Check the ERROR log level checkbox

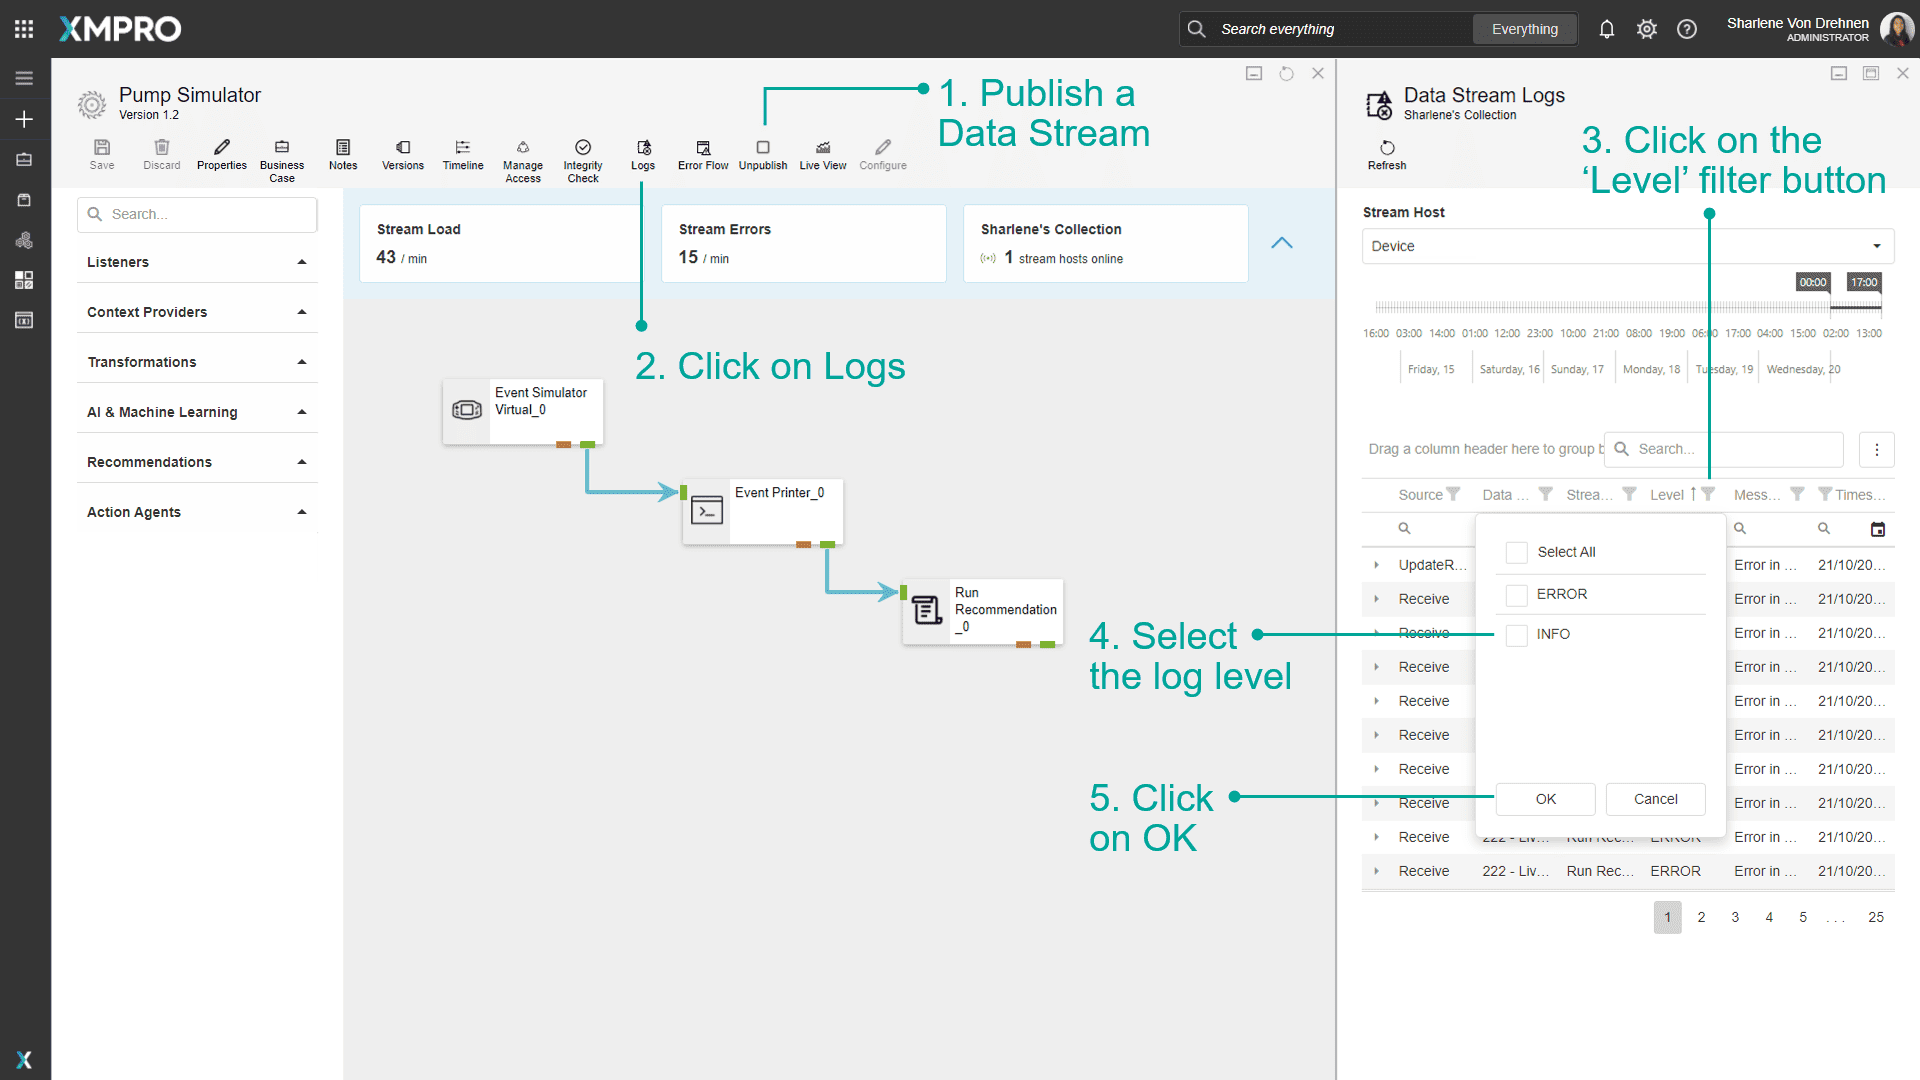pos(1517,595)
